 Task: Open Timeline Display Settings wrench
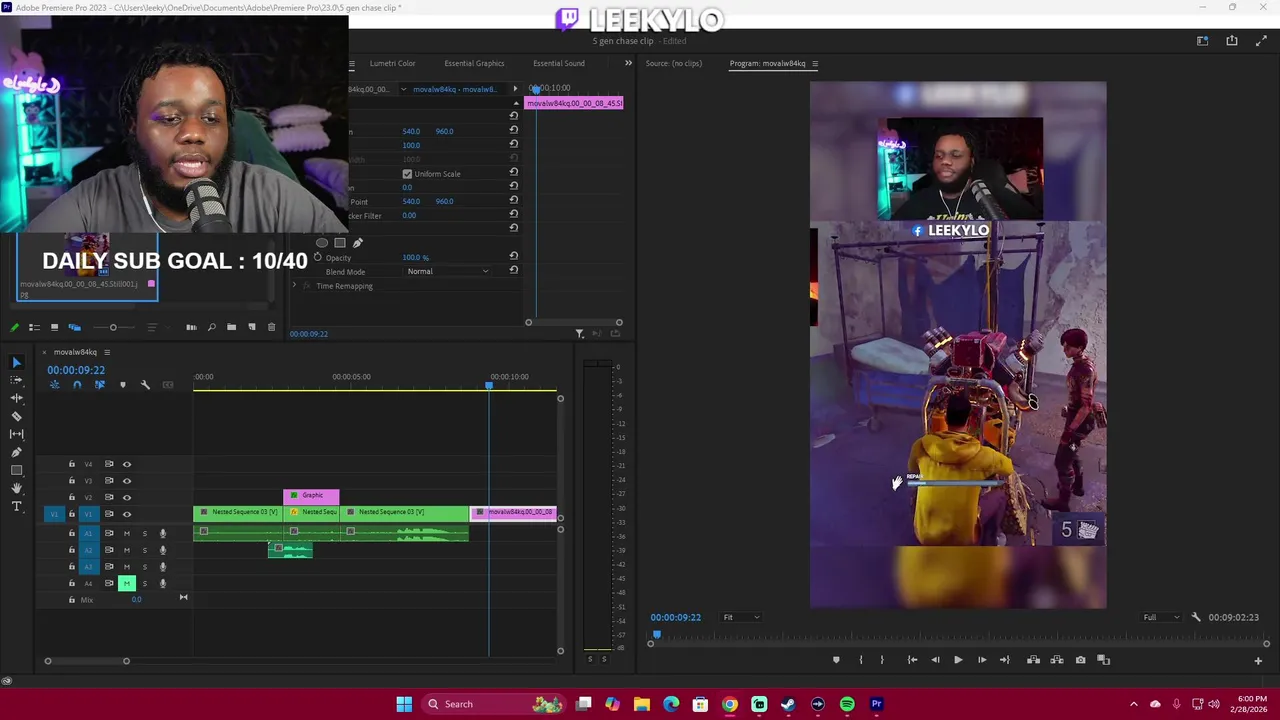pos(145,385)
